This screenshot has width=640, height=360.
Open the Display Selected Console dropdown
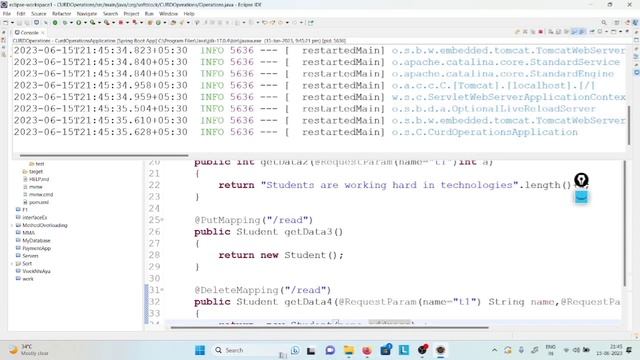606,31
